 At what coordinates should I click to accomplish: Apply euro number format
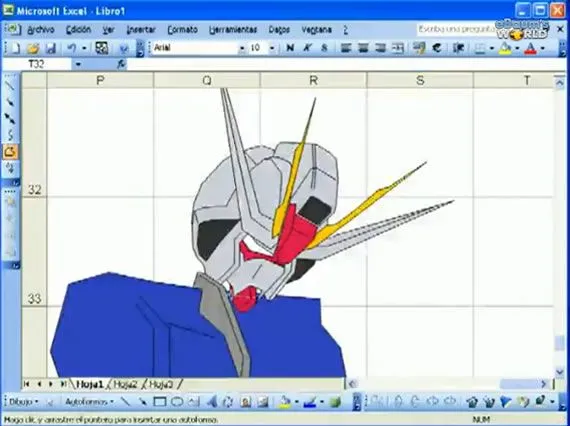click(437, 48)
